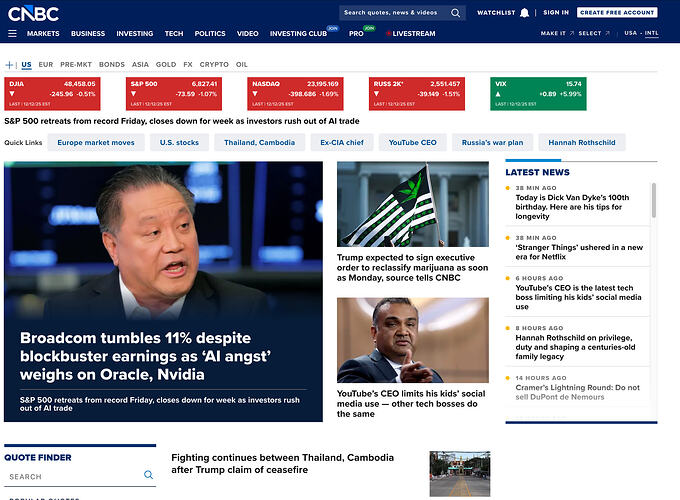The width and height of the screenshot is (680, 500).
Task: Switch edition to INTL
Action: point(651,33)
